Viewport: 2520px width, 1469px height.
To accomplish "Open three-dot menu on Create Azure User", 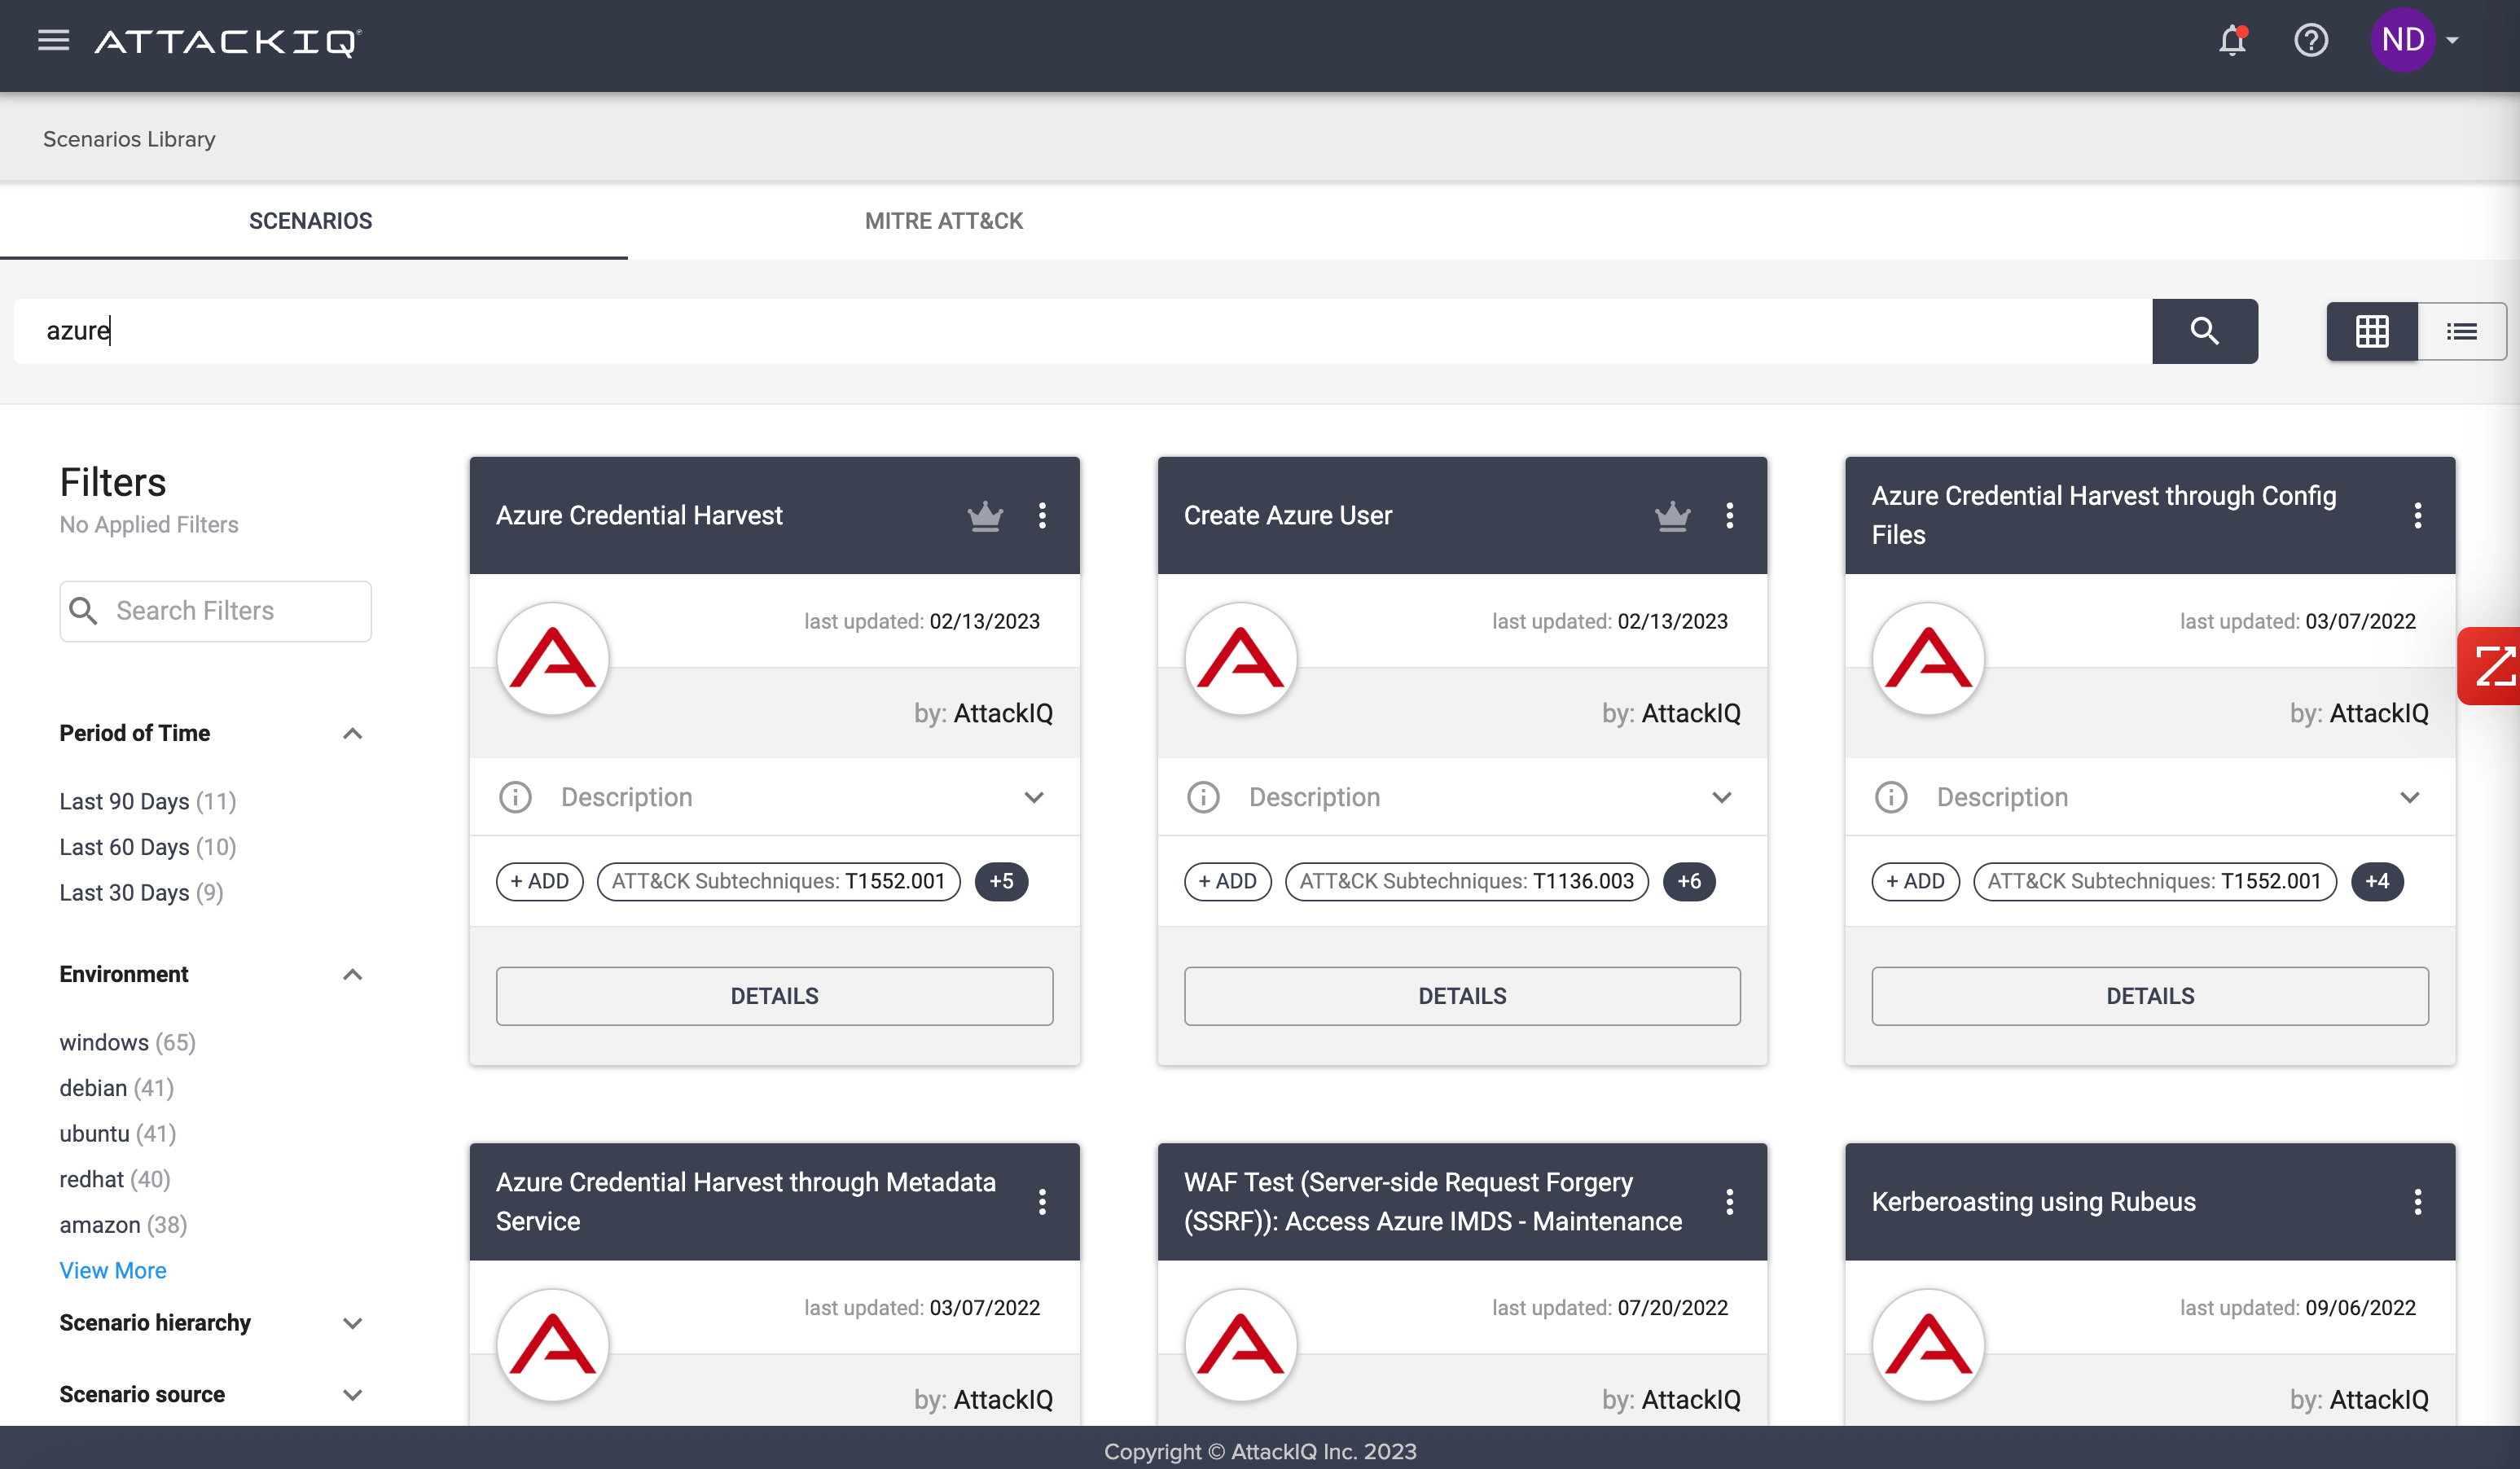I will click(x=1729, y=516).
